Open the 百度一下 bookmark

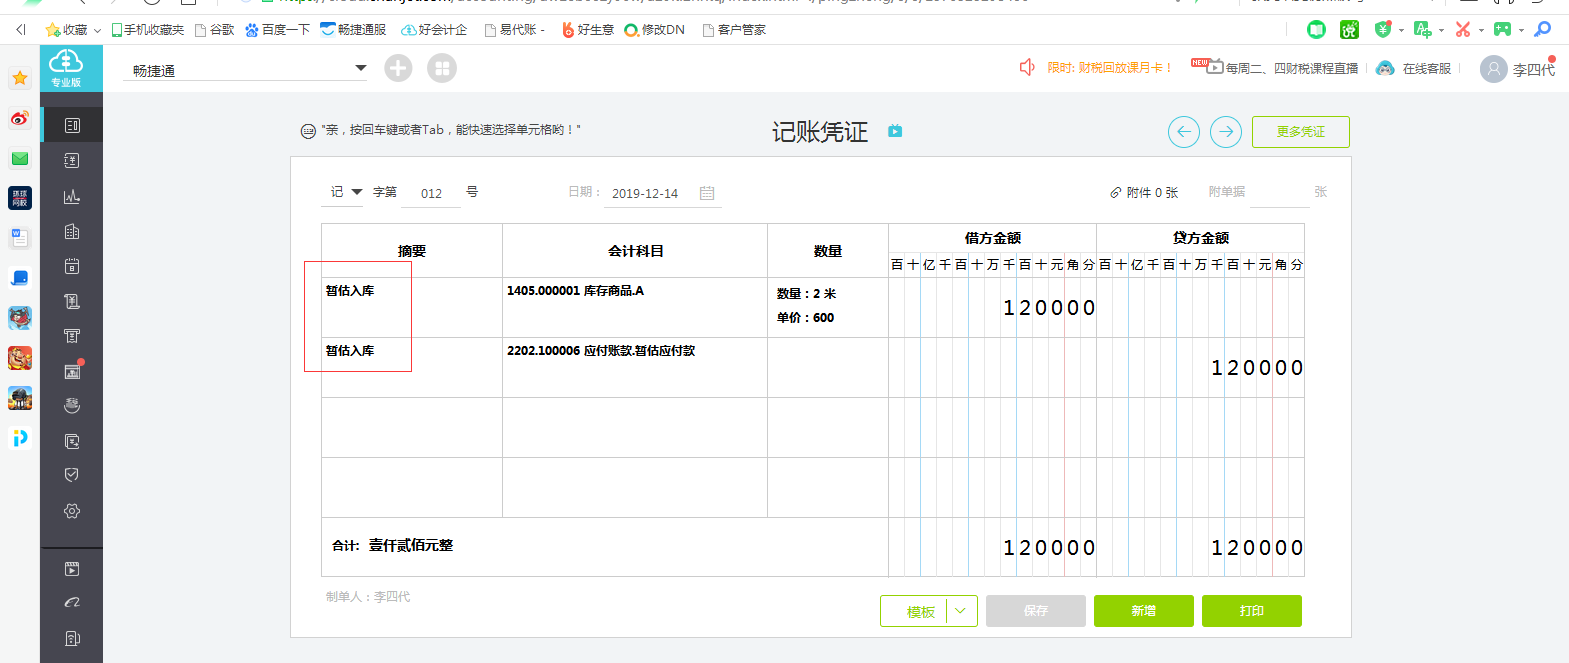[x=278, y=30]
